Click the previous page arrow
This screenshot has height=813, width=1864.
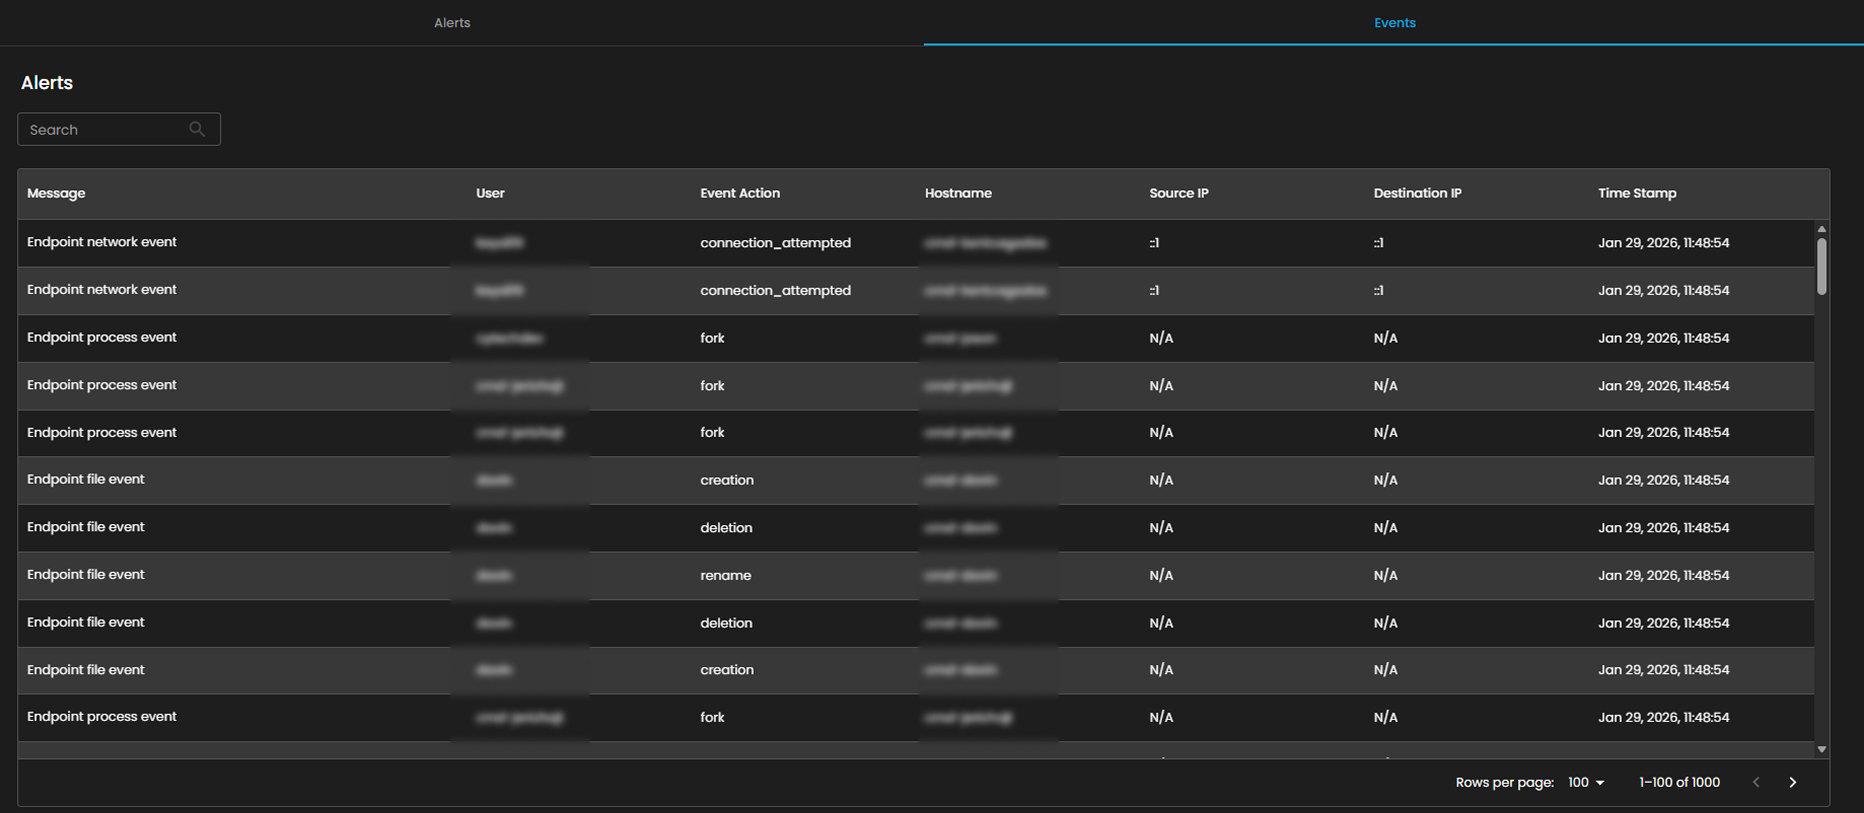(1756, 782)
